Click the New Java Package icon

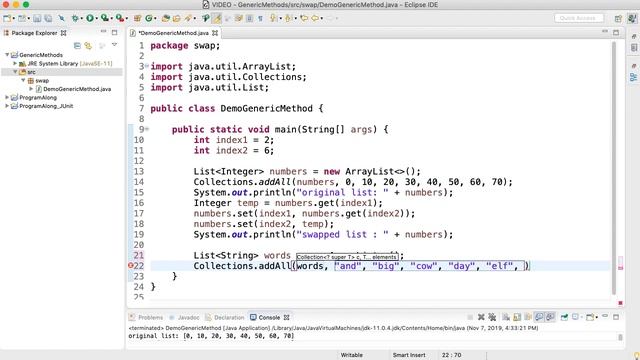tap(138, 18)
